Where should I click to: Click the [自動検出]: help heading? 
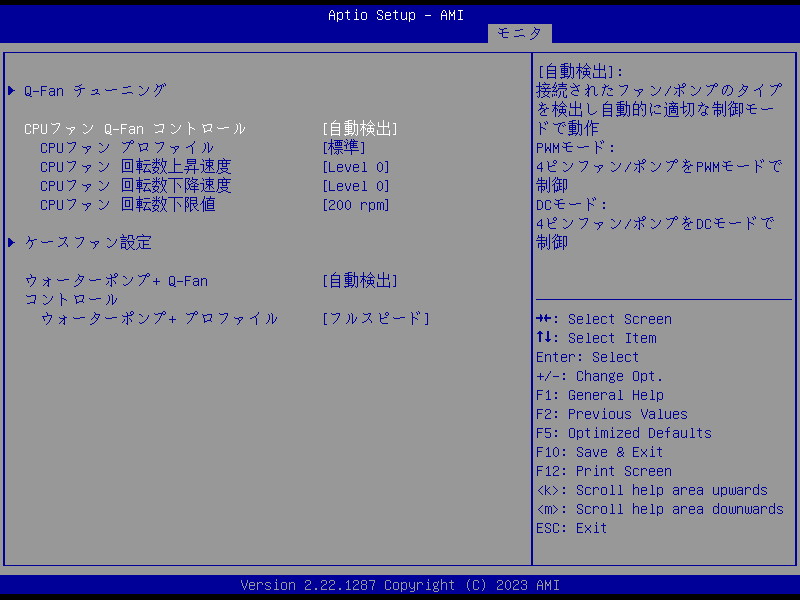click(x=580, y=72)
